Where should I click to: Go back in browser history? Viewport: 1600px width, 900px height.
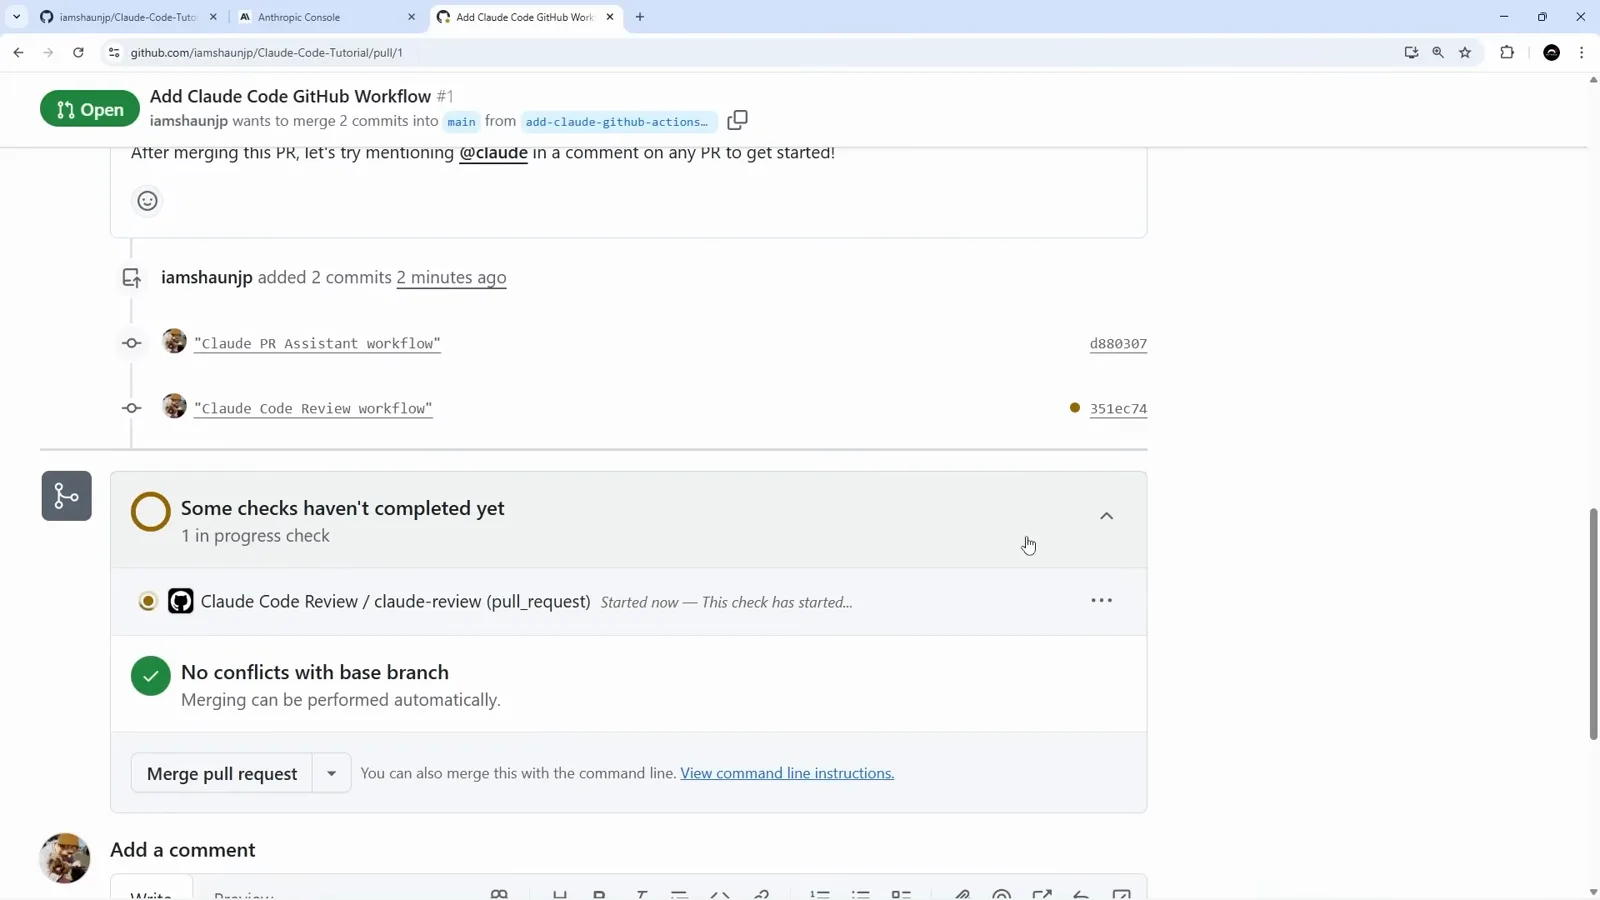point(19,52)
